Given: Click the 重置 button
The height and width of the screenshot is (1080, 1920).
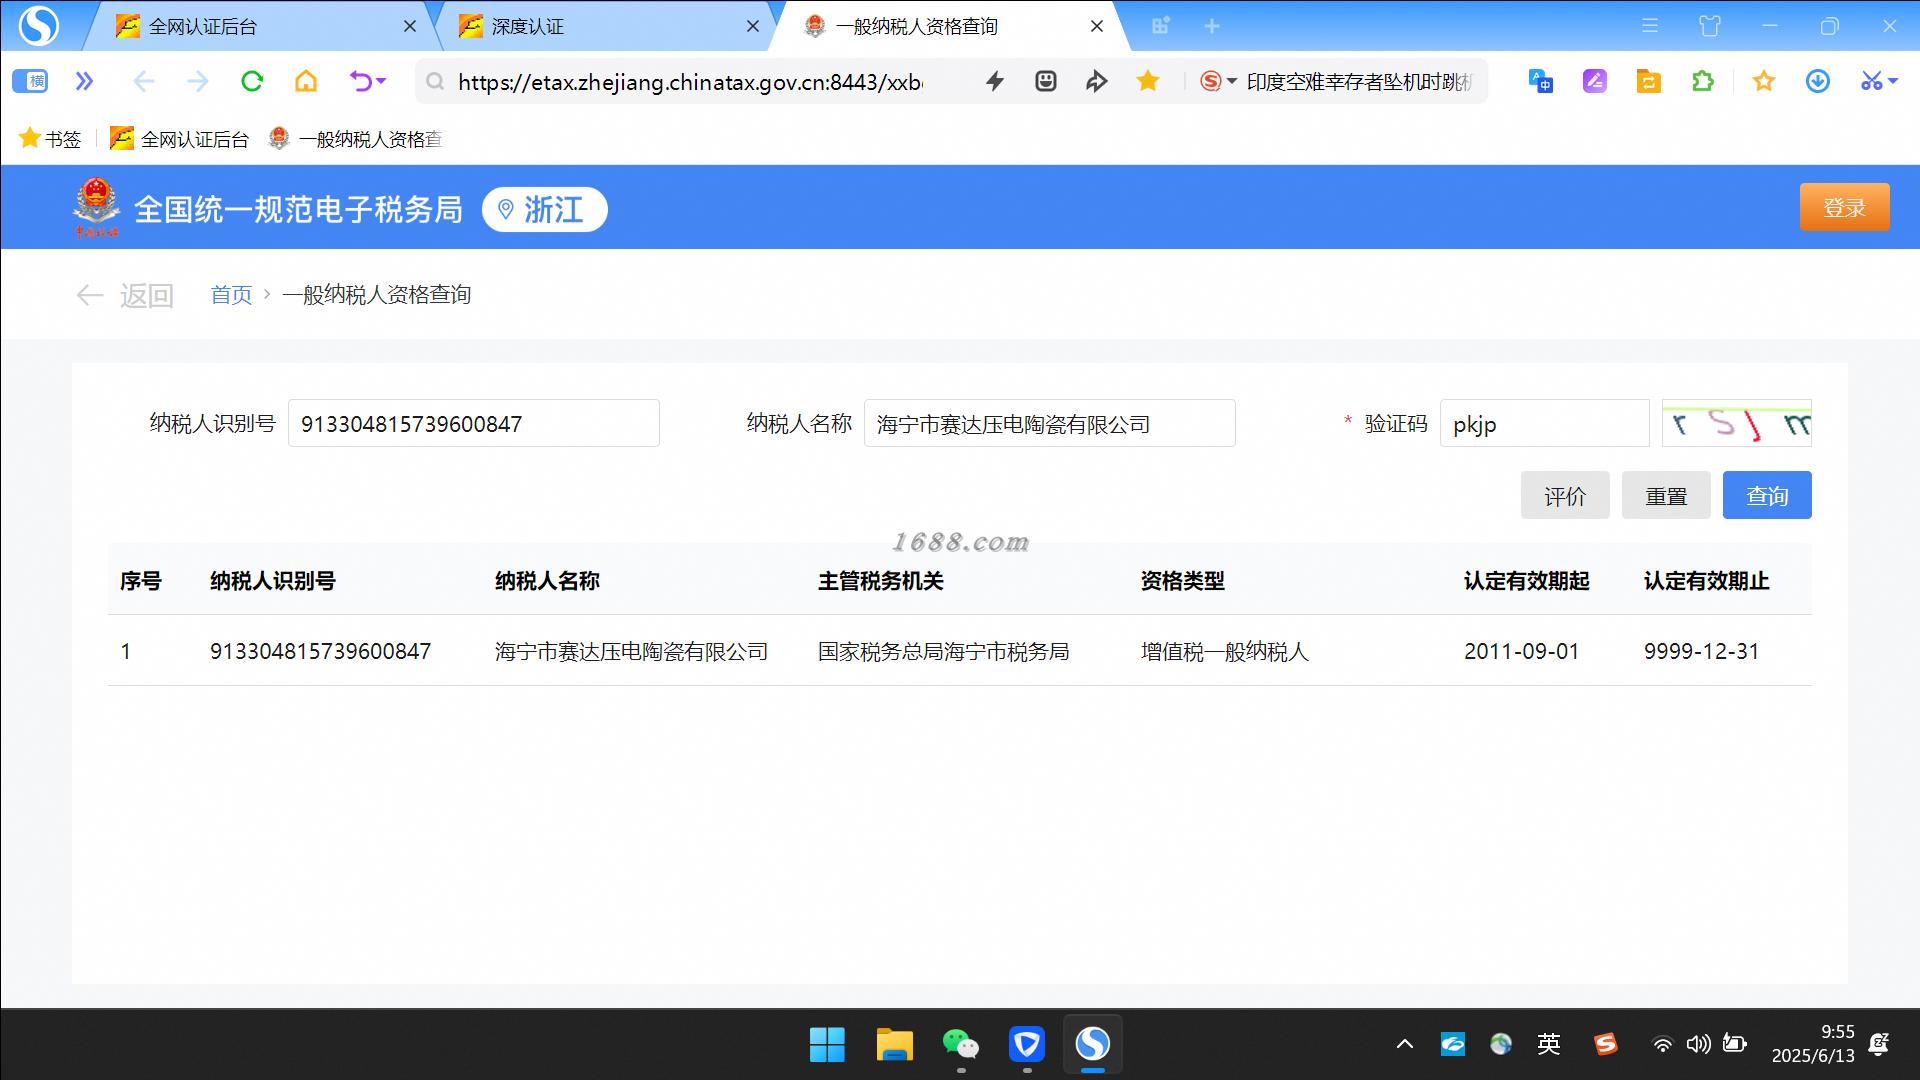Looking at the screenshot, I should coord(1665,495).
